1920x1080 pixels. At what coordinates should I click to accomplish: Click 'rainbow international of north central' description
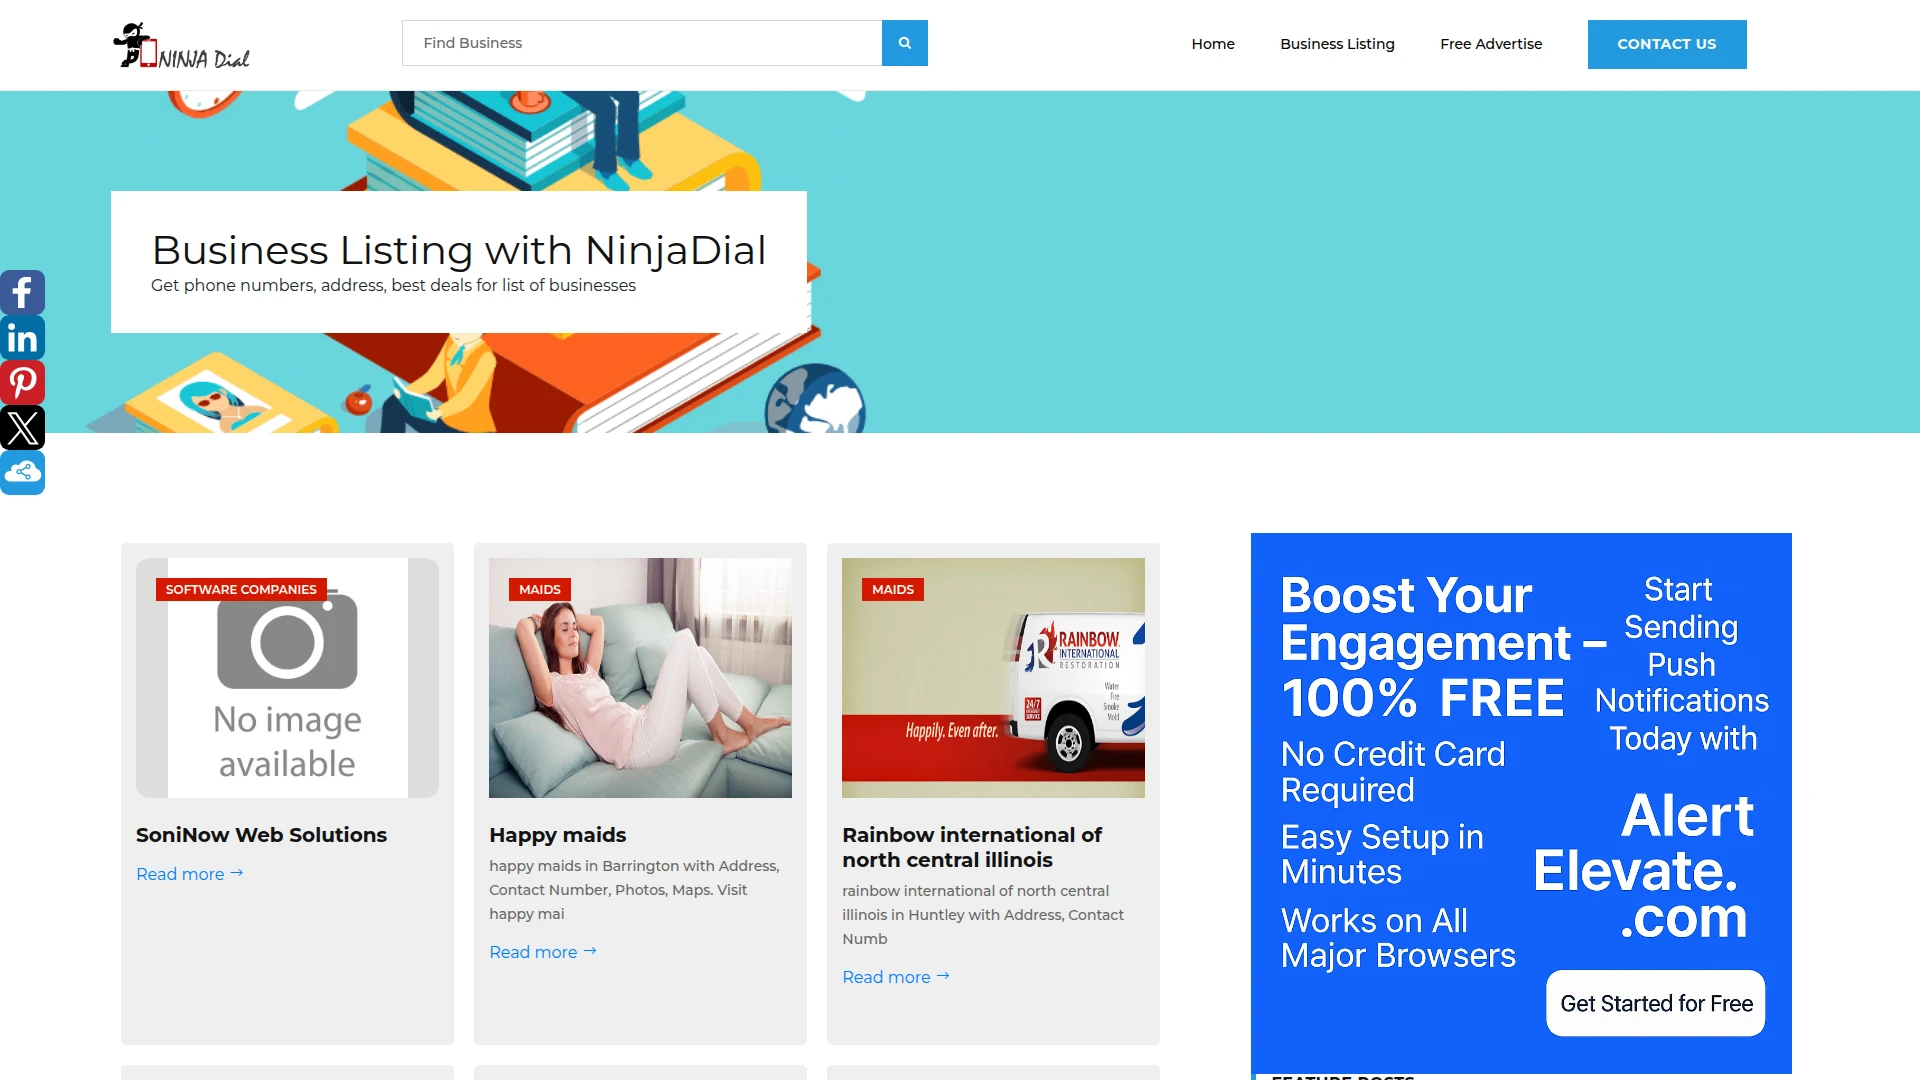tap(983, 915)
